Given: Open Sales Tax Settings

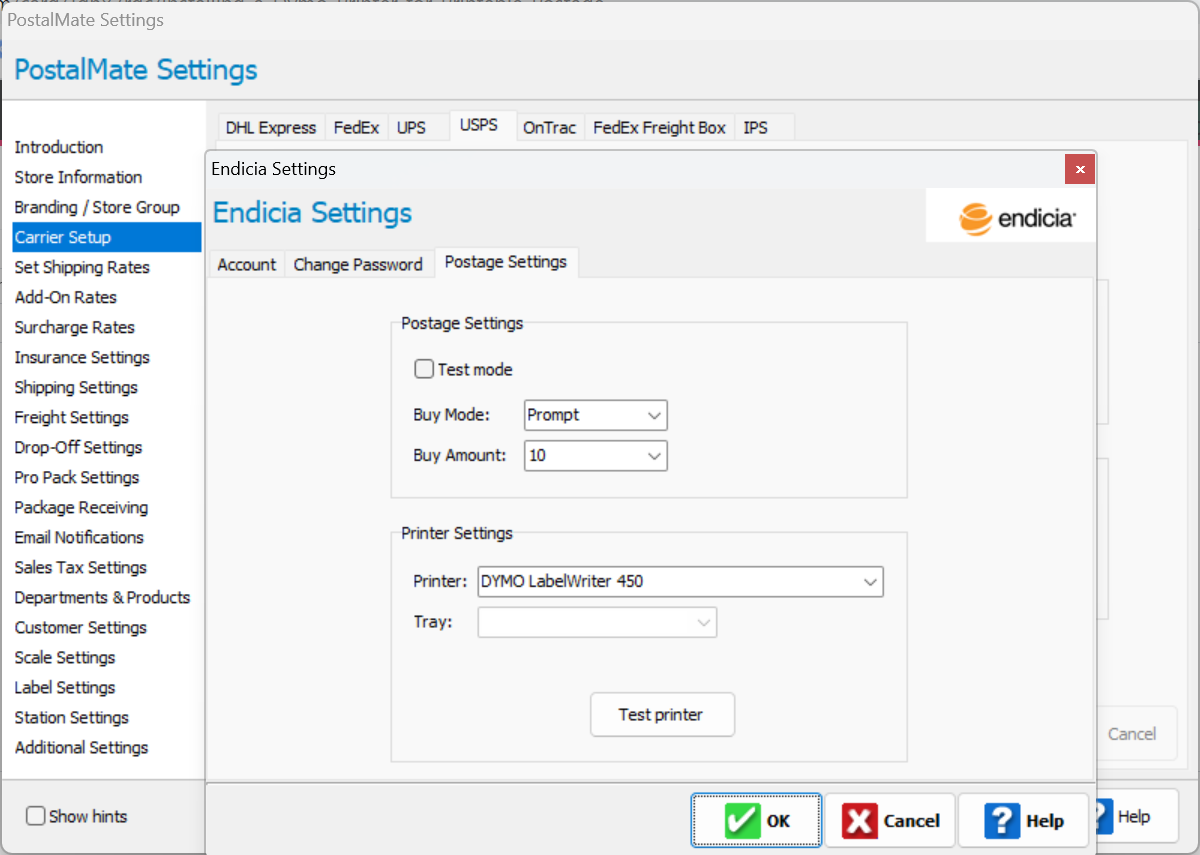Looking at the screenshot, I should tap(81, 567).
